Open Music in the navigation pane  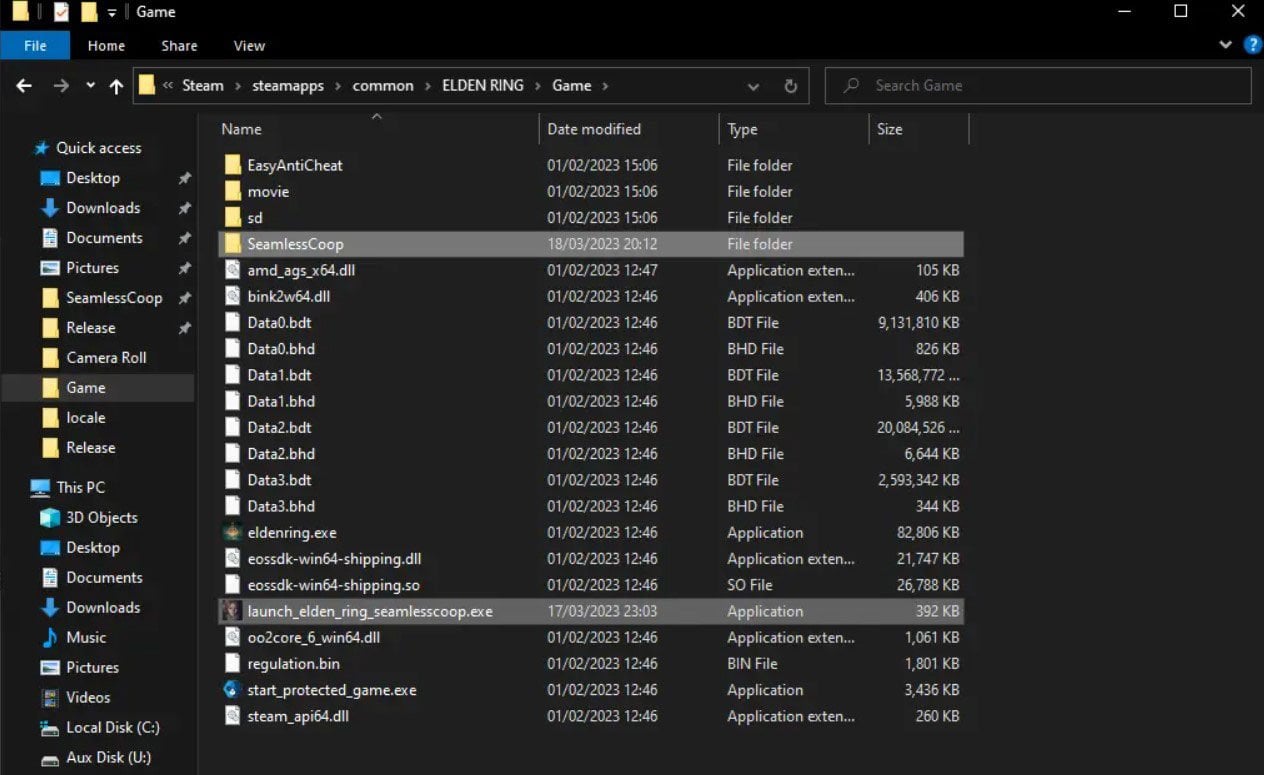86,637
